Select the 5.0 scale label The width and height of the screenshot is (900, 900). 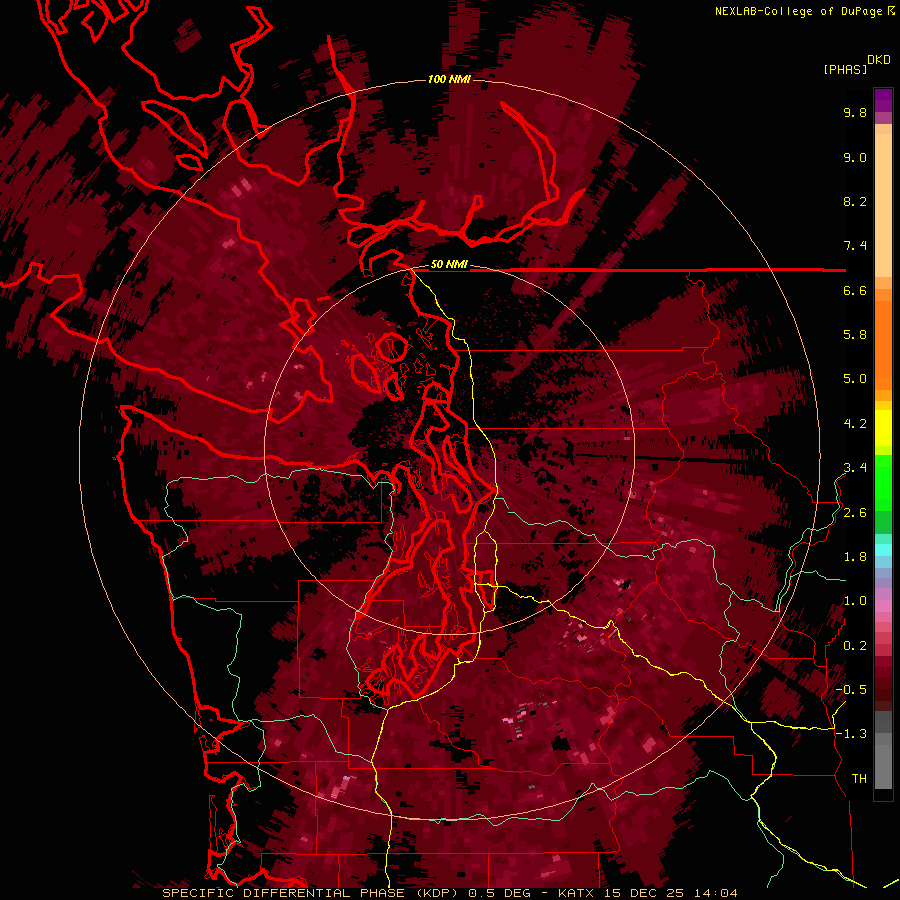[855, 379]
